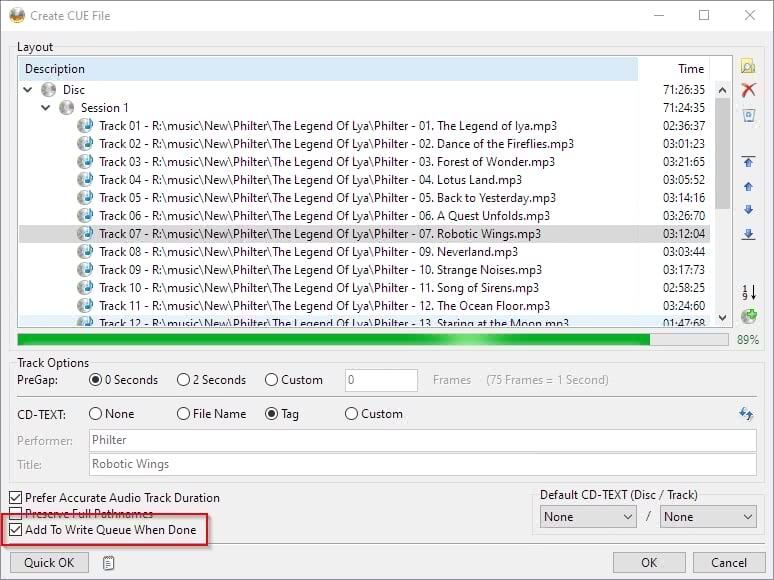Toggle Prefer Accurate Audio Track Duration
The width and height of the screenshot is (774, 580).
[16, 498]
